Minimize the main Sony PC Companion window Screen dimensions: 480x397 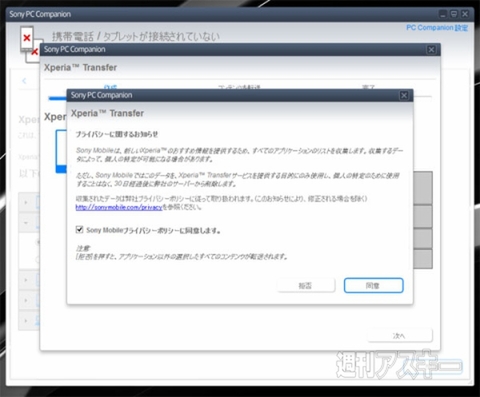click(x=443, y=14)
